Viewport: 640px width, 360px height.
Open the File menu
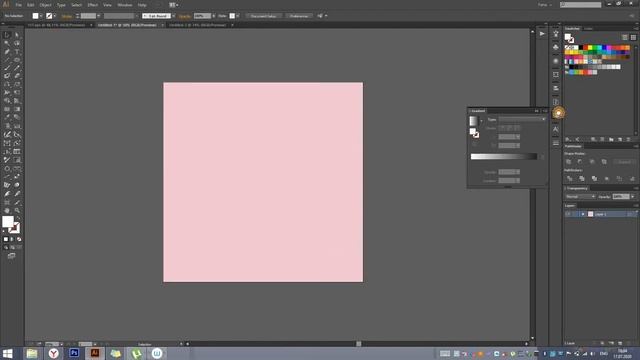point(19,5)
